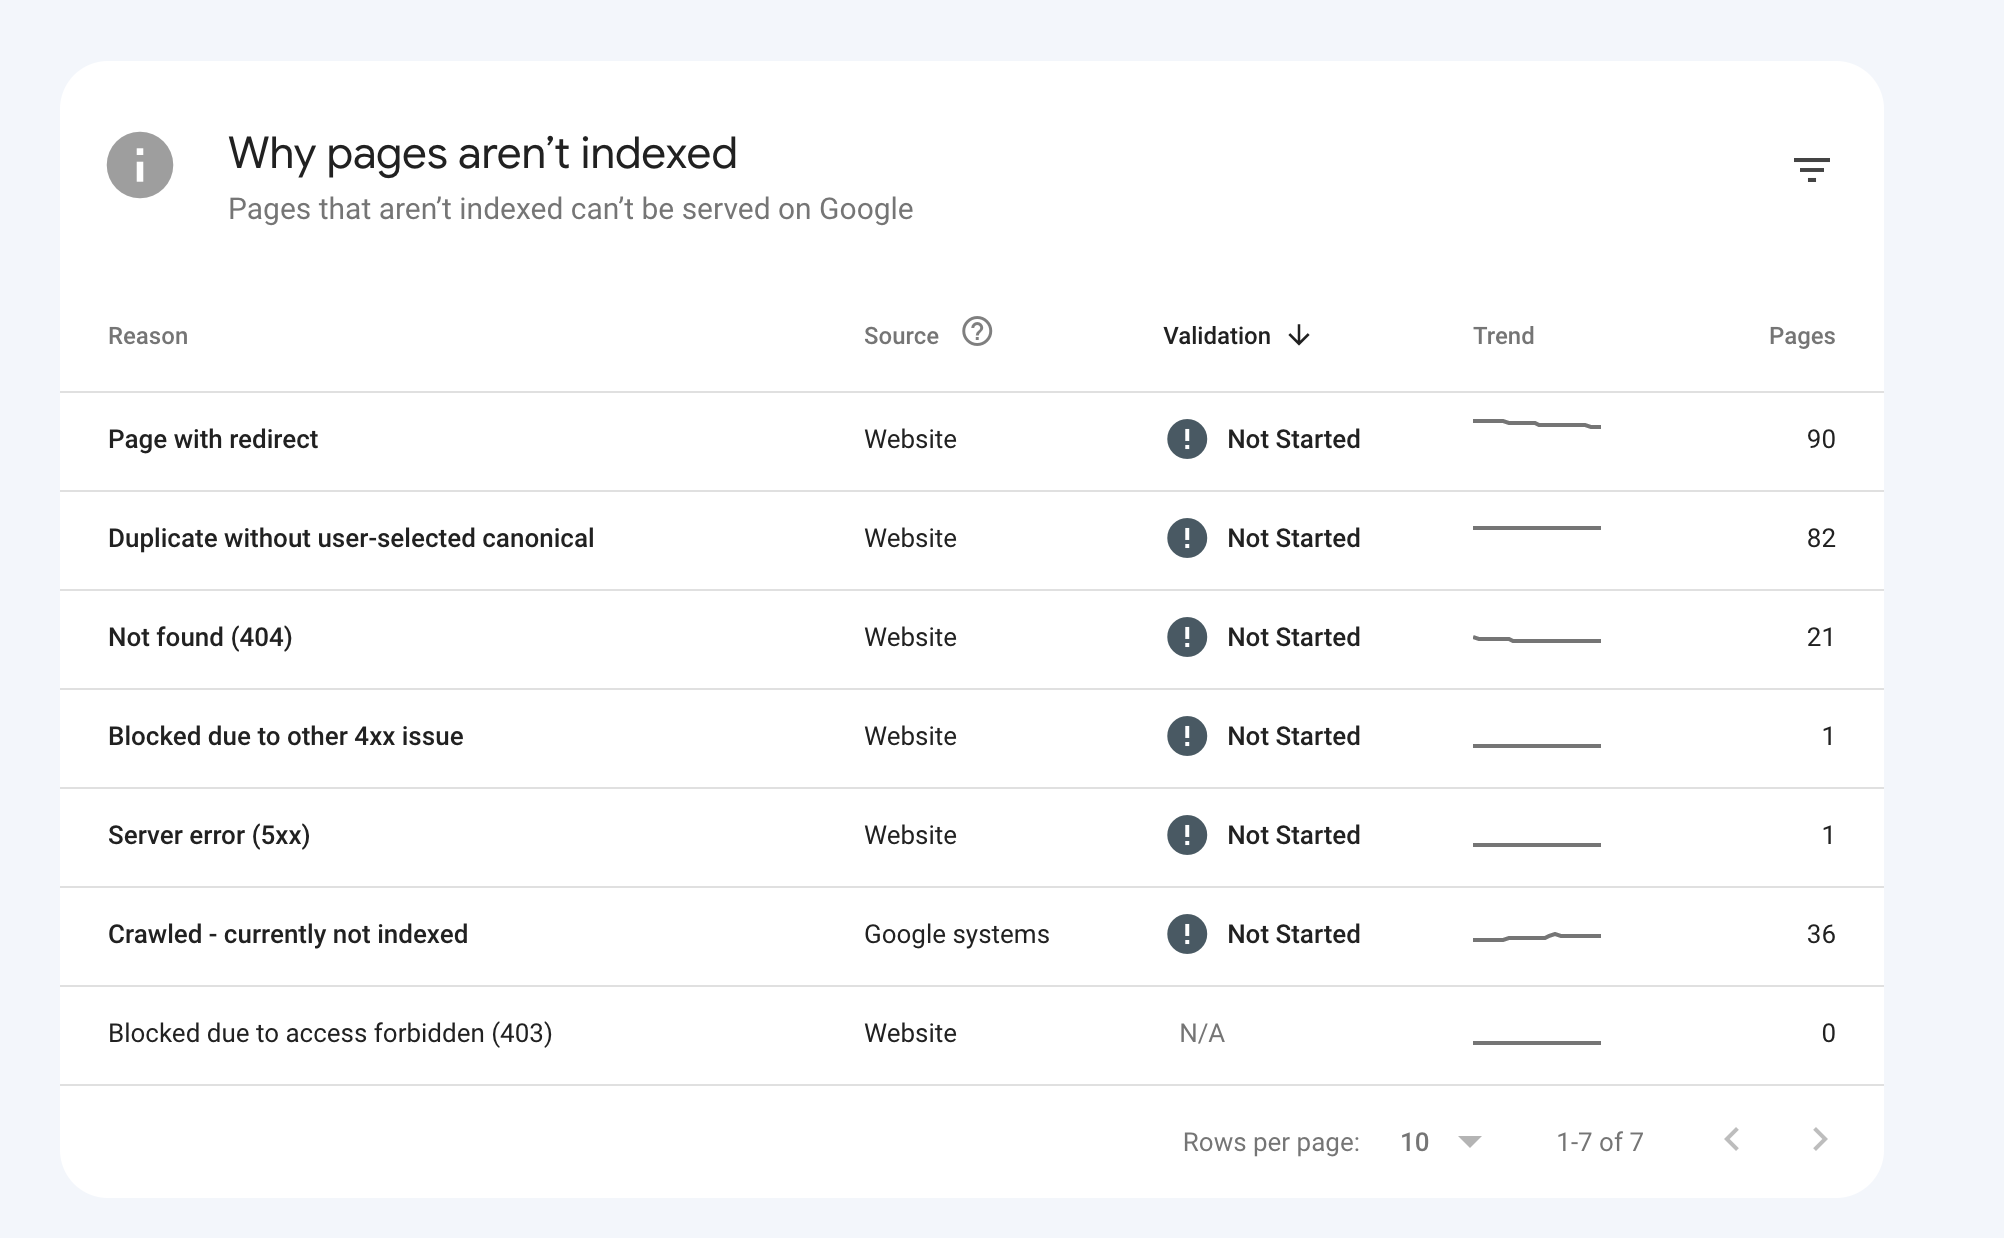The image size is (2004, 1238).
Task: Click warning icon on Blocked due to 4xx row
Action: 1186,736
